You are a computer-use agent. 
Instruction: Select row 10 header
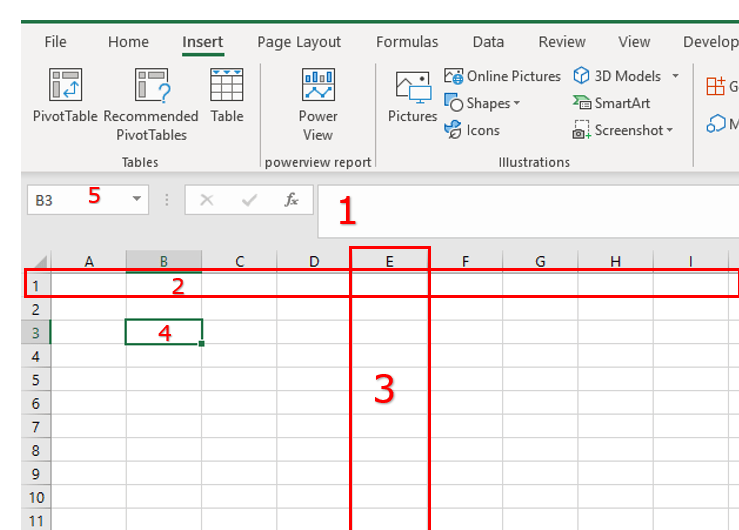tap(36, 497)
